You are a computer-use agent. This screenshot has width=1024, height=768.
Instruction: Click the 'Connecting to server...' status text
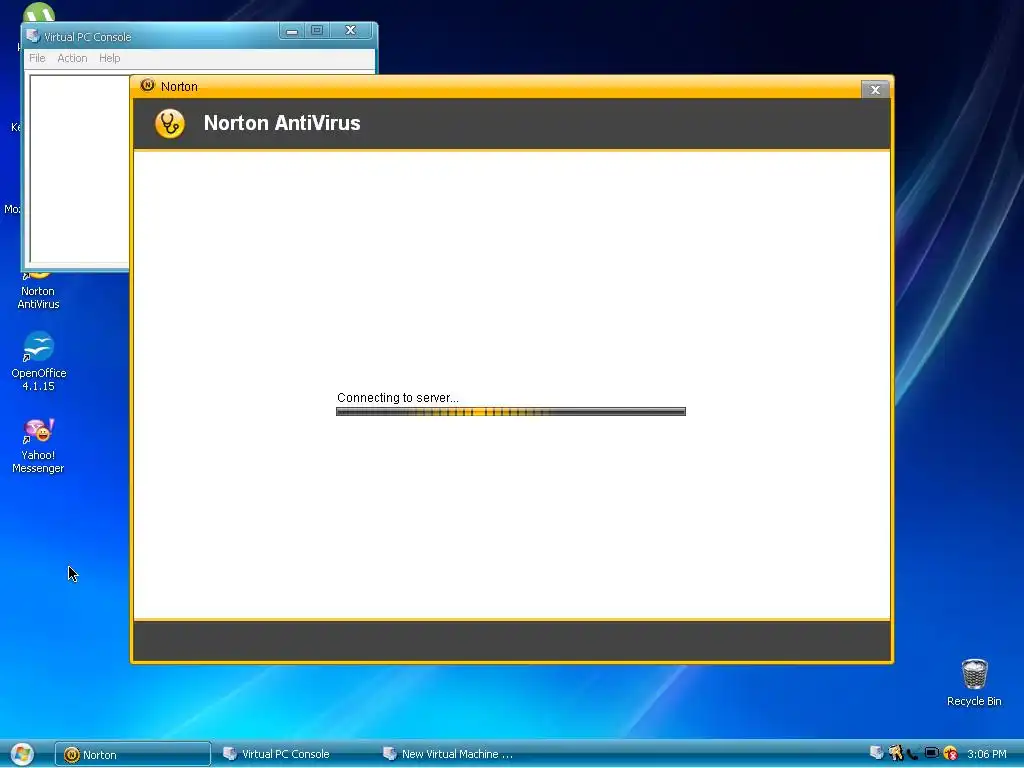click(x=398, y=398)
